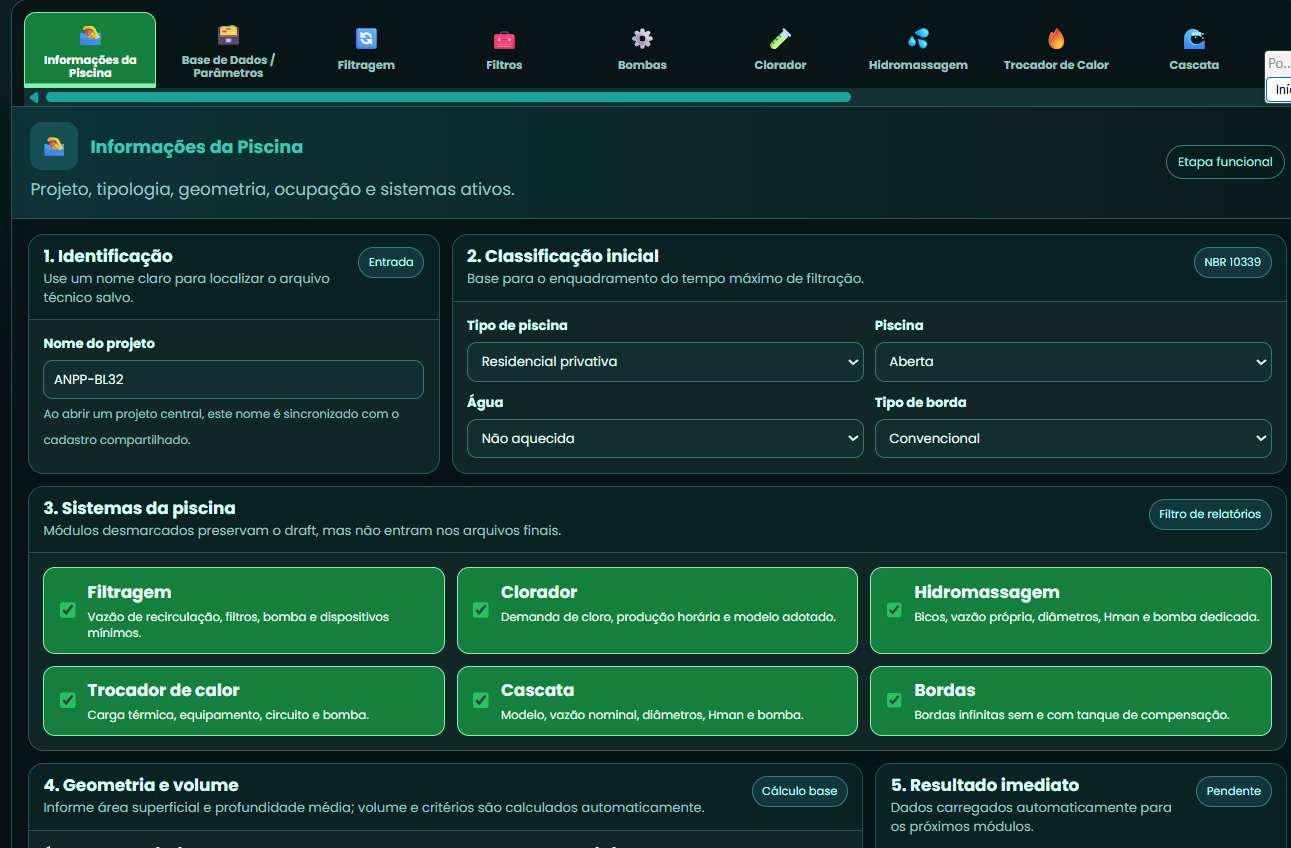Click the 3. Sistemas da piscina heading

tap(139, 508)
